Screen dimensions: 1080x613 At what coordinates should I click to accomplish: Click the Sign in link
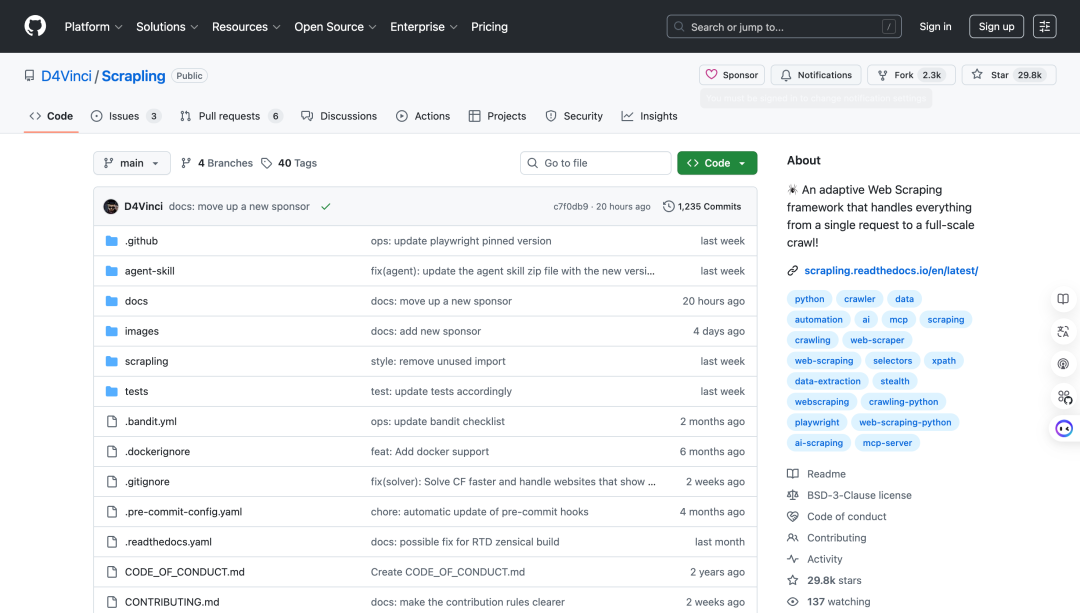935,26
